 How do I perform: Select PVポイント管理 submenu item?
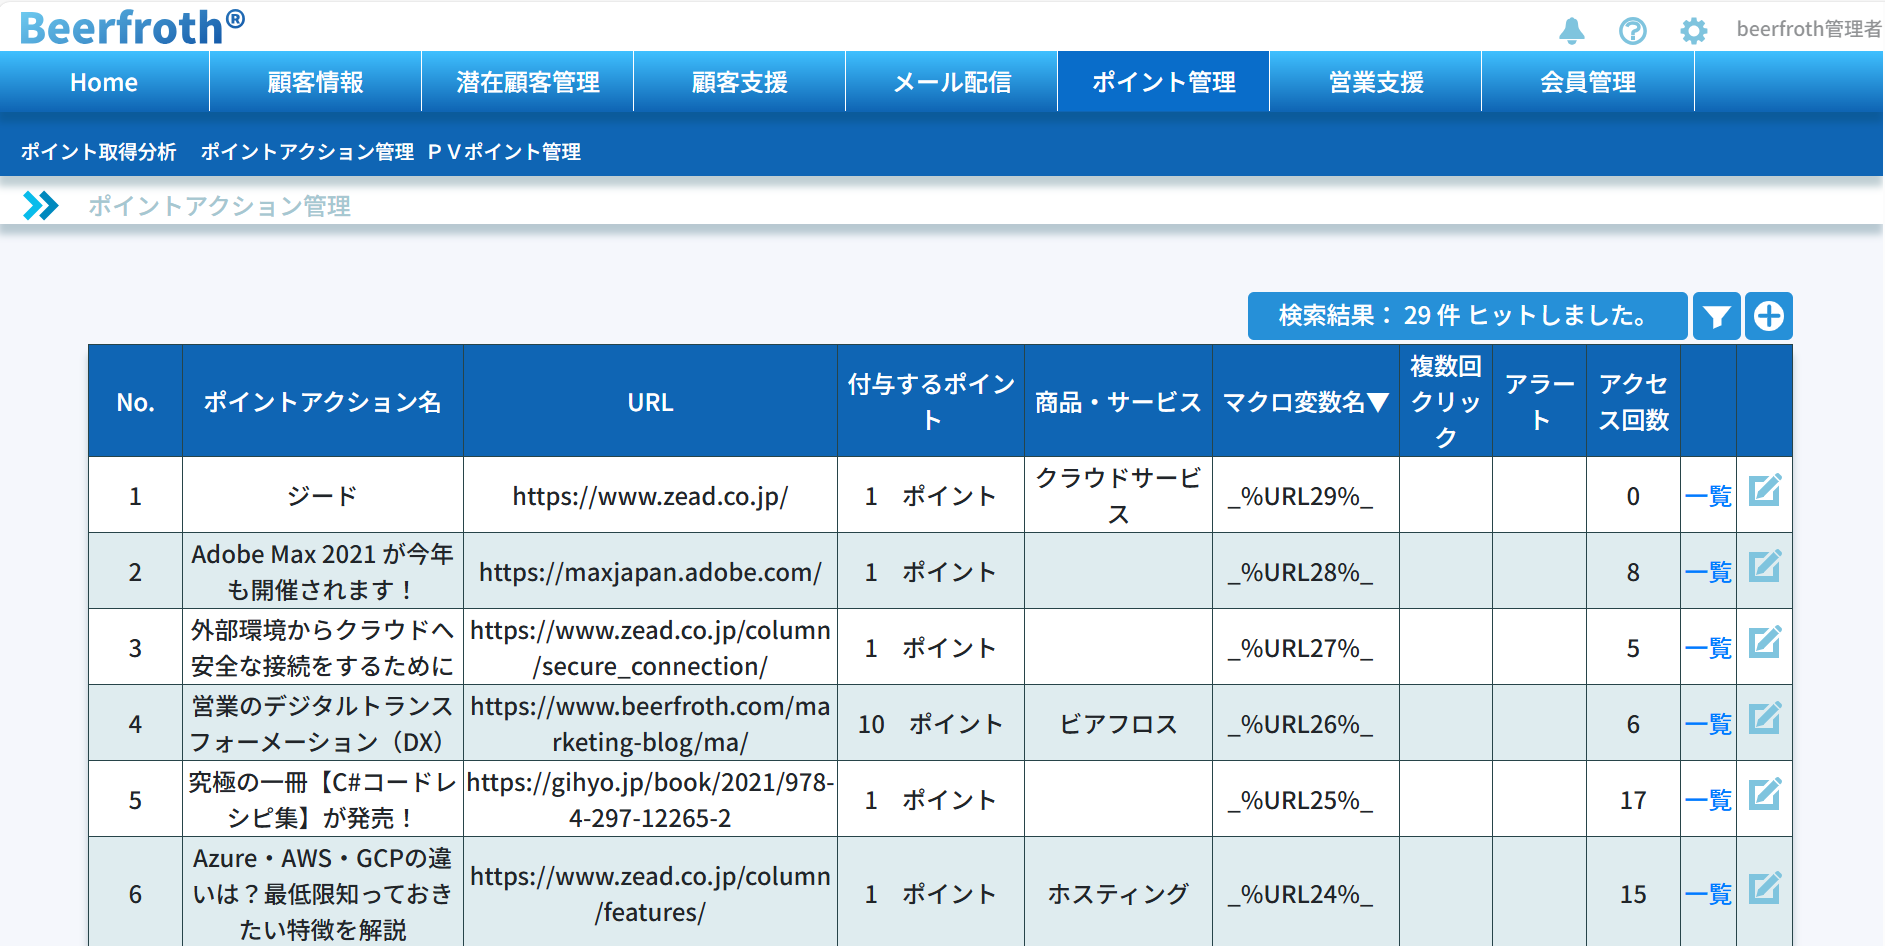click(x=504, y=152)
